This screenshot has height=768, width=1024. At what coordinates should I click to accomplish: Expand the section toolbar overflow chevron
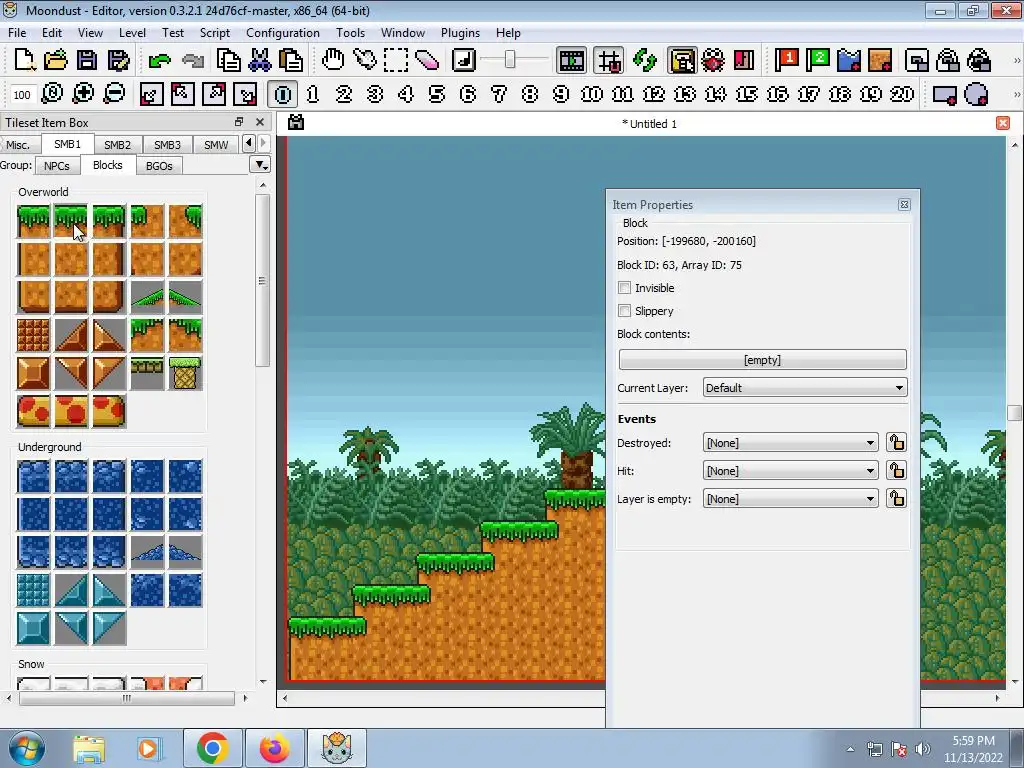click(x=1016, y=95)
